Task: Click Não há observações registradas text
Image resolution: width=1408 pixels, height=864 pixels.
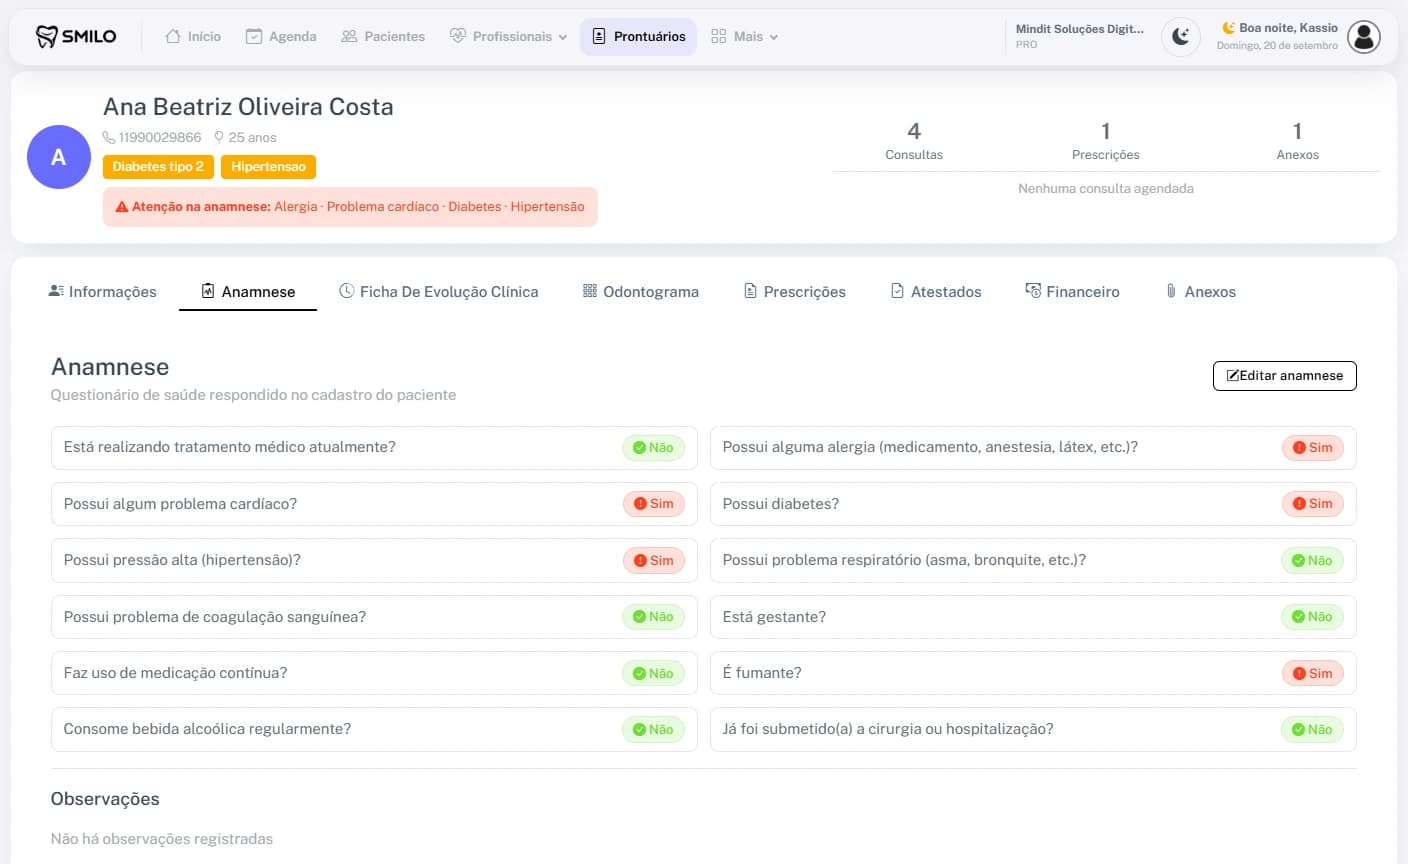Action: [162, 839]
